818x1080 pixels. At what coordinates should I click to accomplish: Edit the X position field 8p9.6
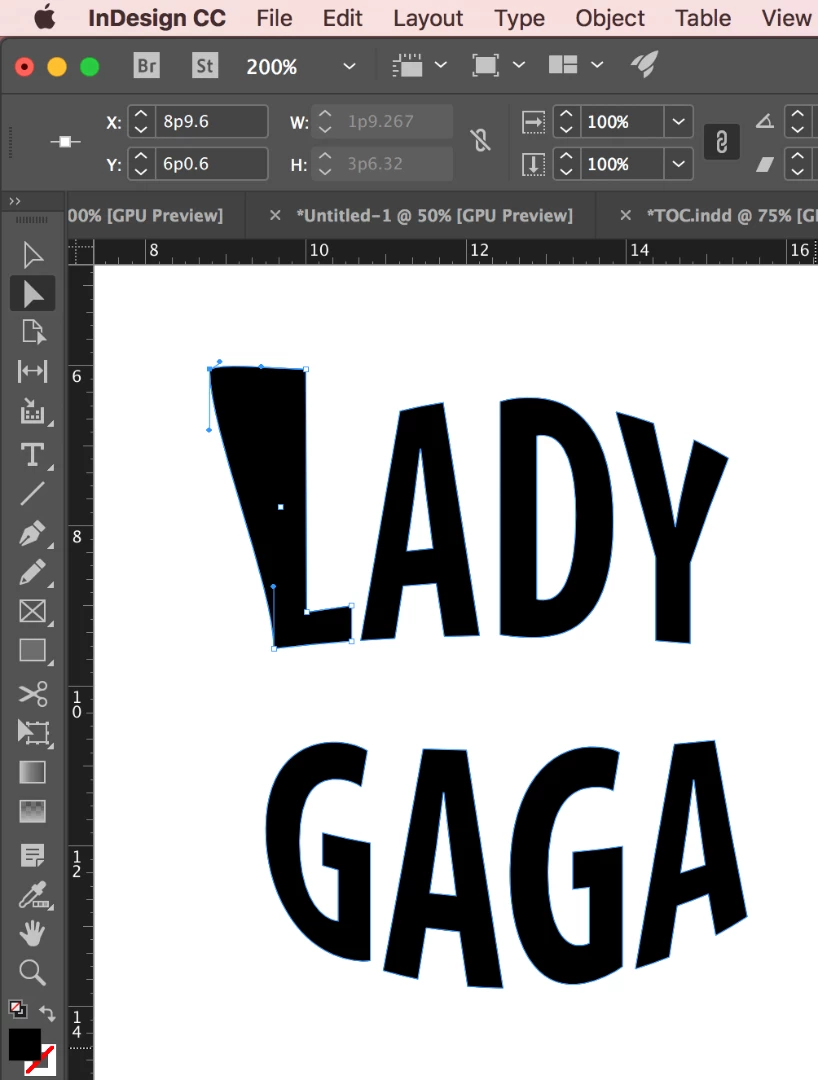[x=211, y=122]
